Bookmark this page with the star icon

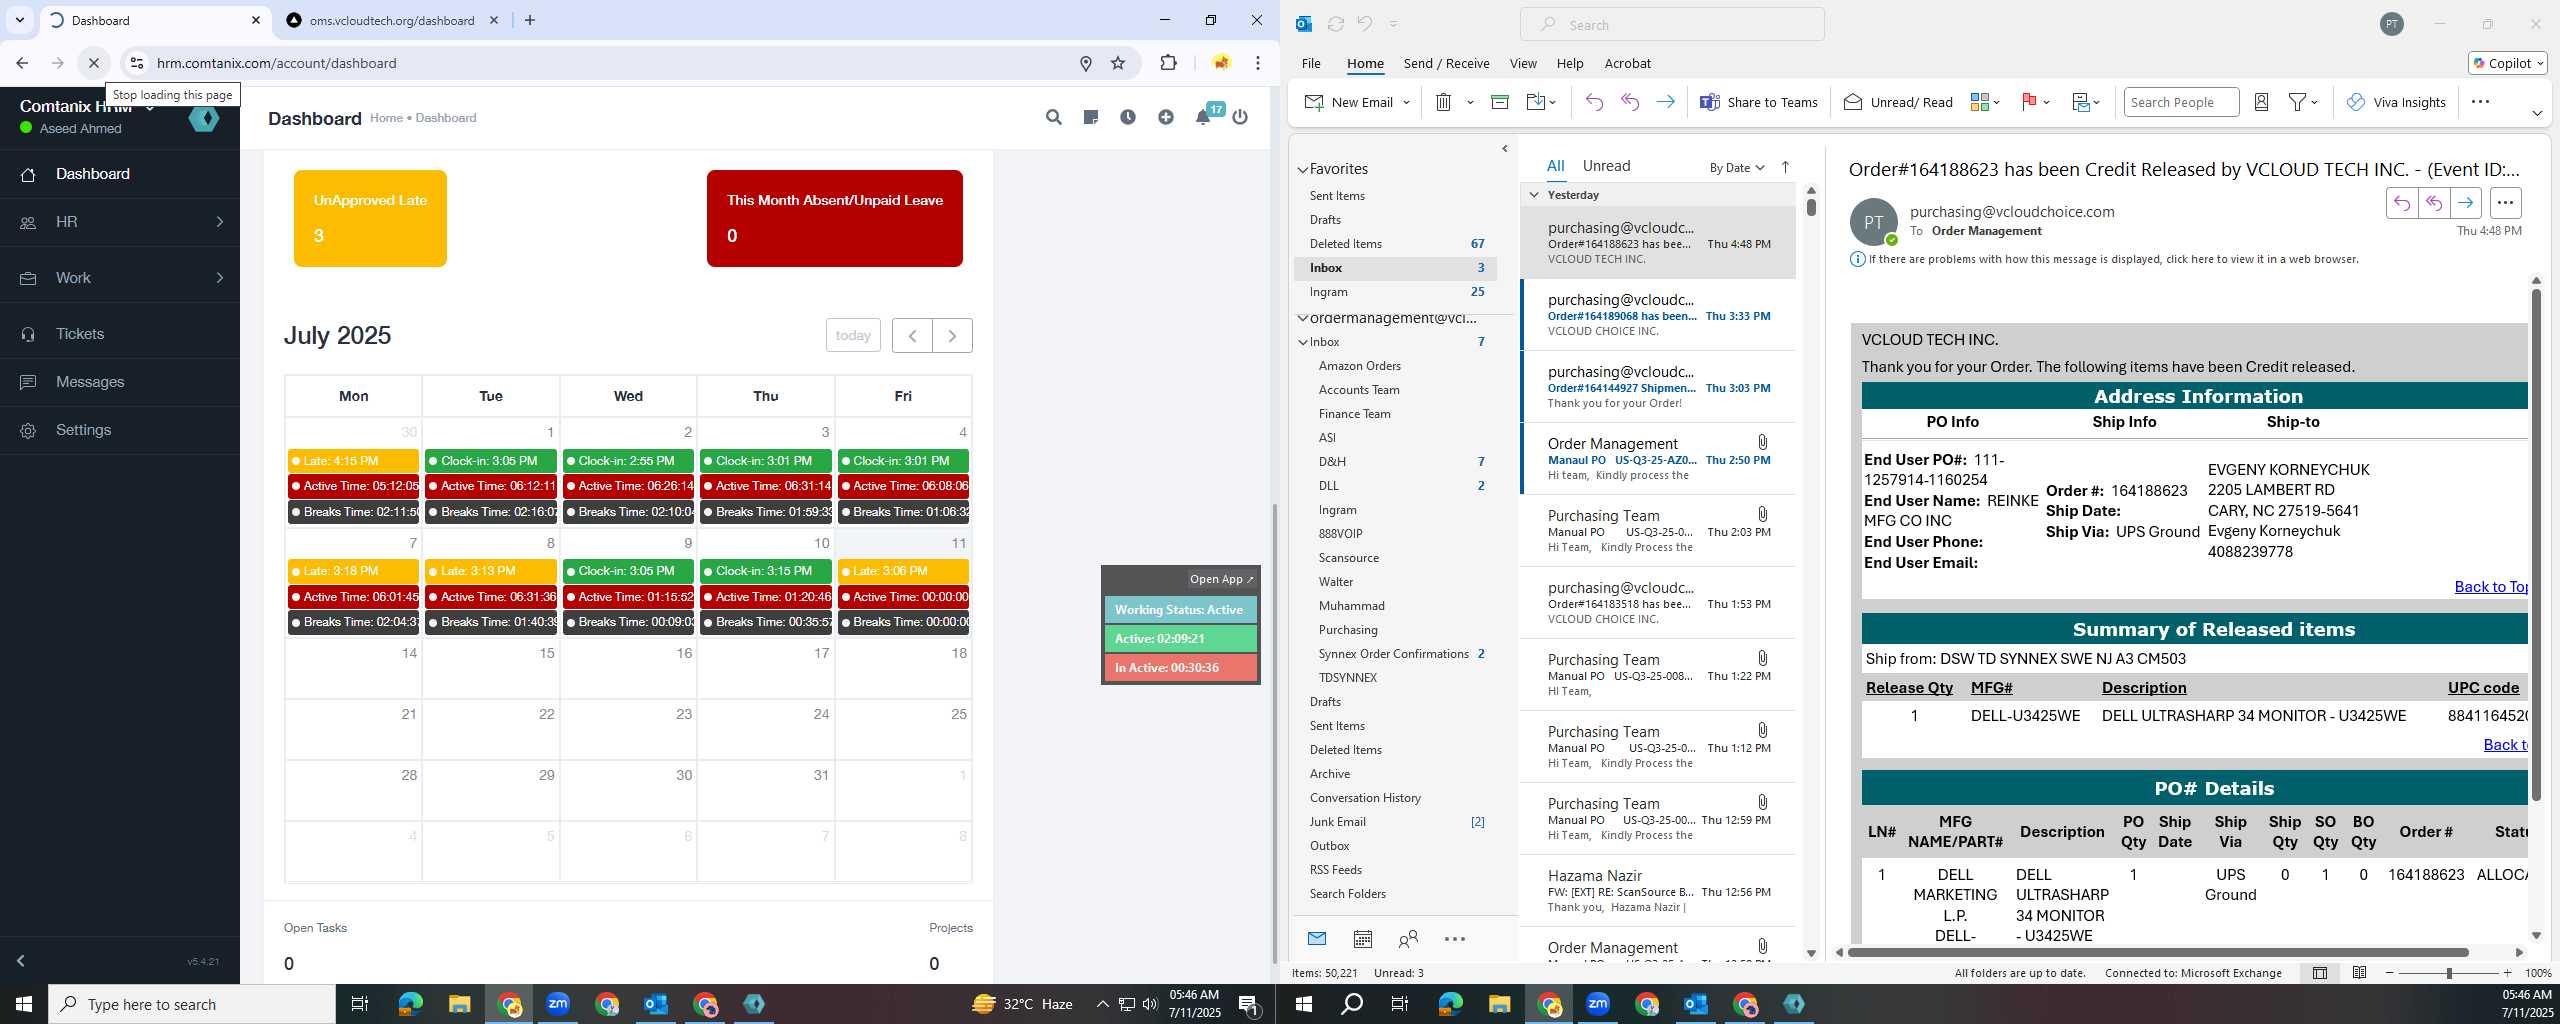point(1118,63)
